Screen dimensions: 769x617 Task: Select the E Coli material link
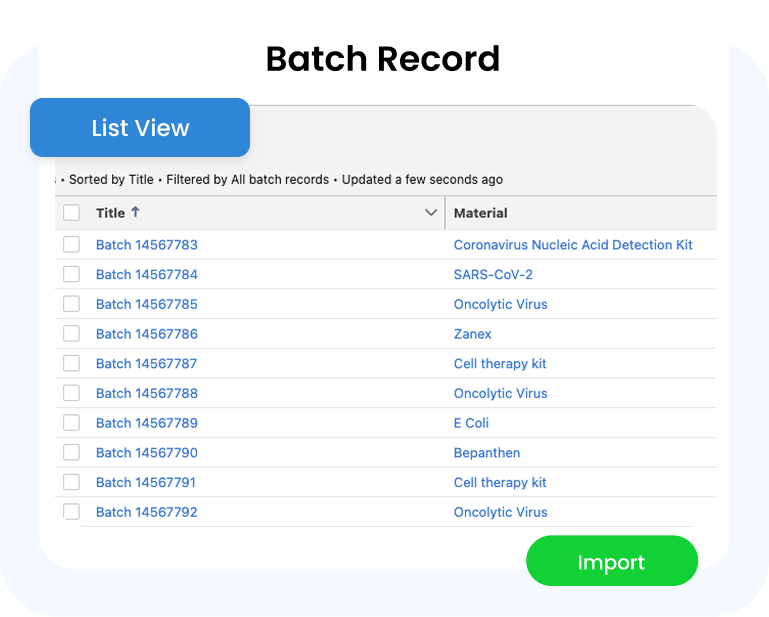click(x=471, y=423)
